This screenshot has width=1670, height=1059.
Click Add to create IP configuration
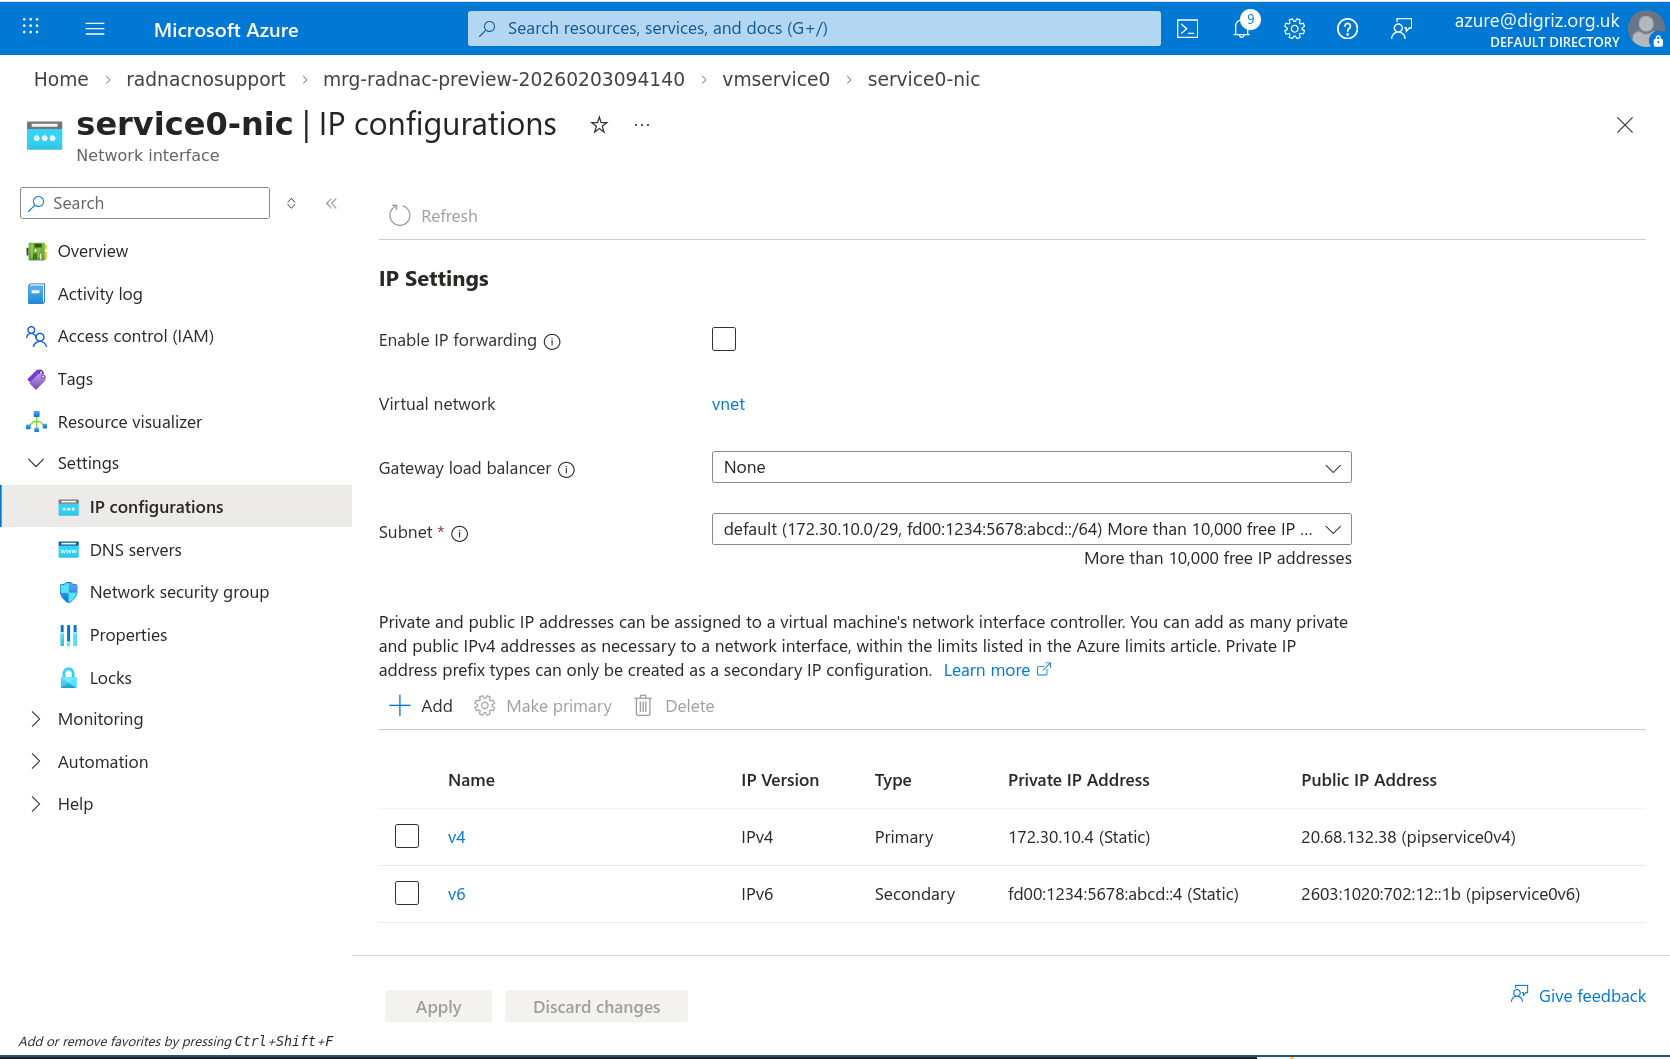click(421, 706)
